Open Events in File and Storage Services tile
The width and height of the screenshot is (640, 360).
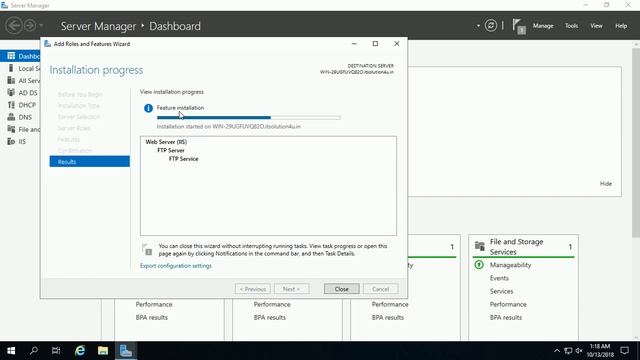coord(499,278)
